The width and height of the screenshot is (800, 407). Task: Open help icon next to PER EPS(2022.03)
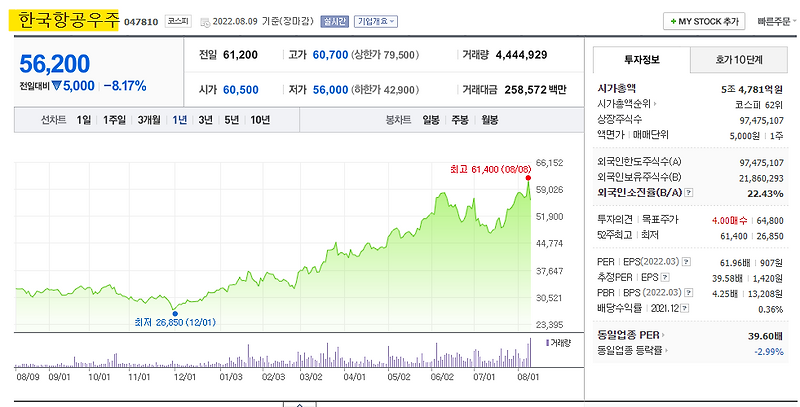(x=687, y=262)
